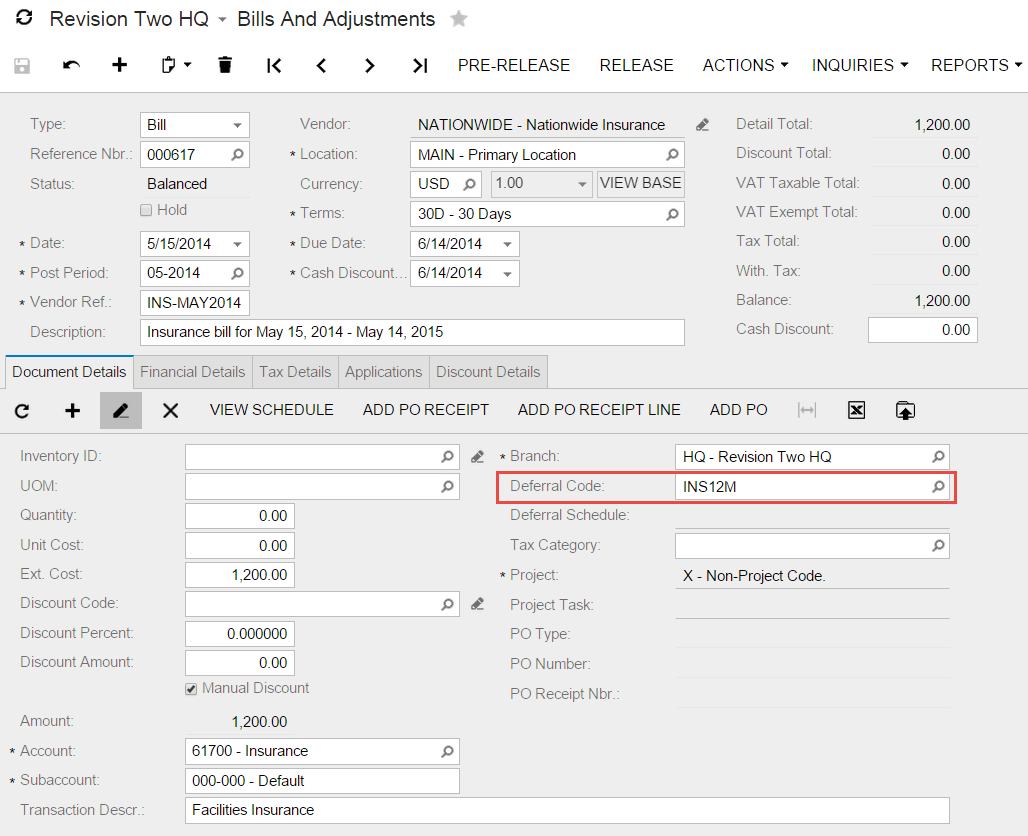Expand currency rate 1.00 dropdown

(x=582, y=184)
